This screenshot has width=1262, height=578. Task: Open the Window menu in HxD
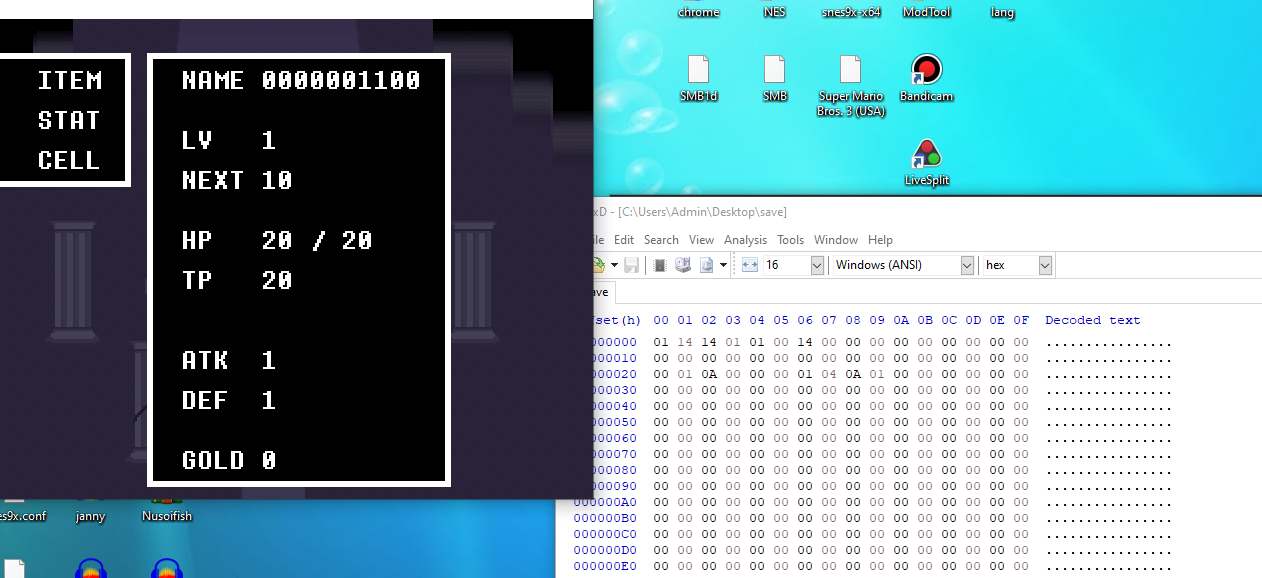click(x=835, y=240)
